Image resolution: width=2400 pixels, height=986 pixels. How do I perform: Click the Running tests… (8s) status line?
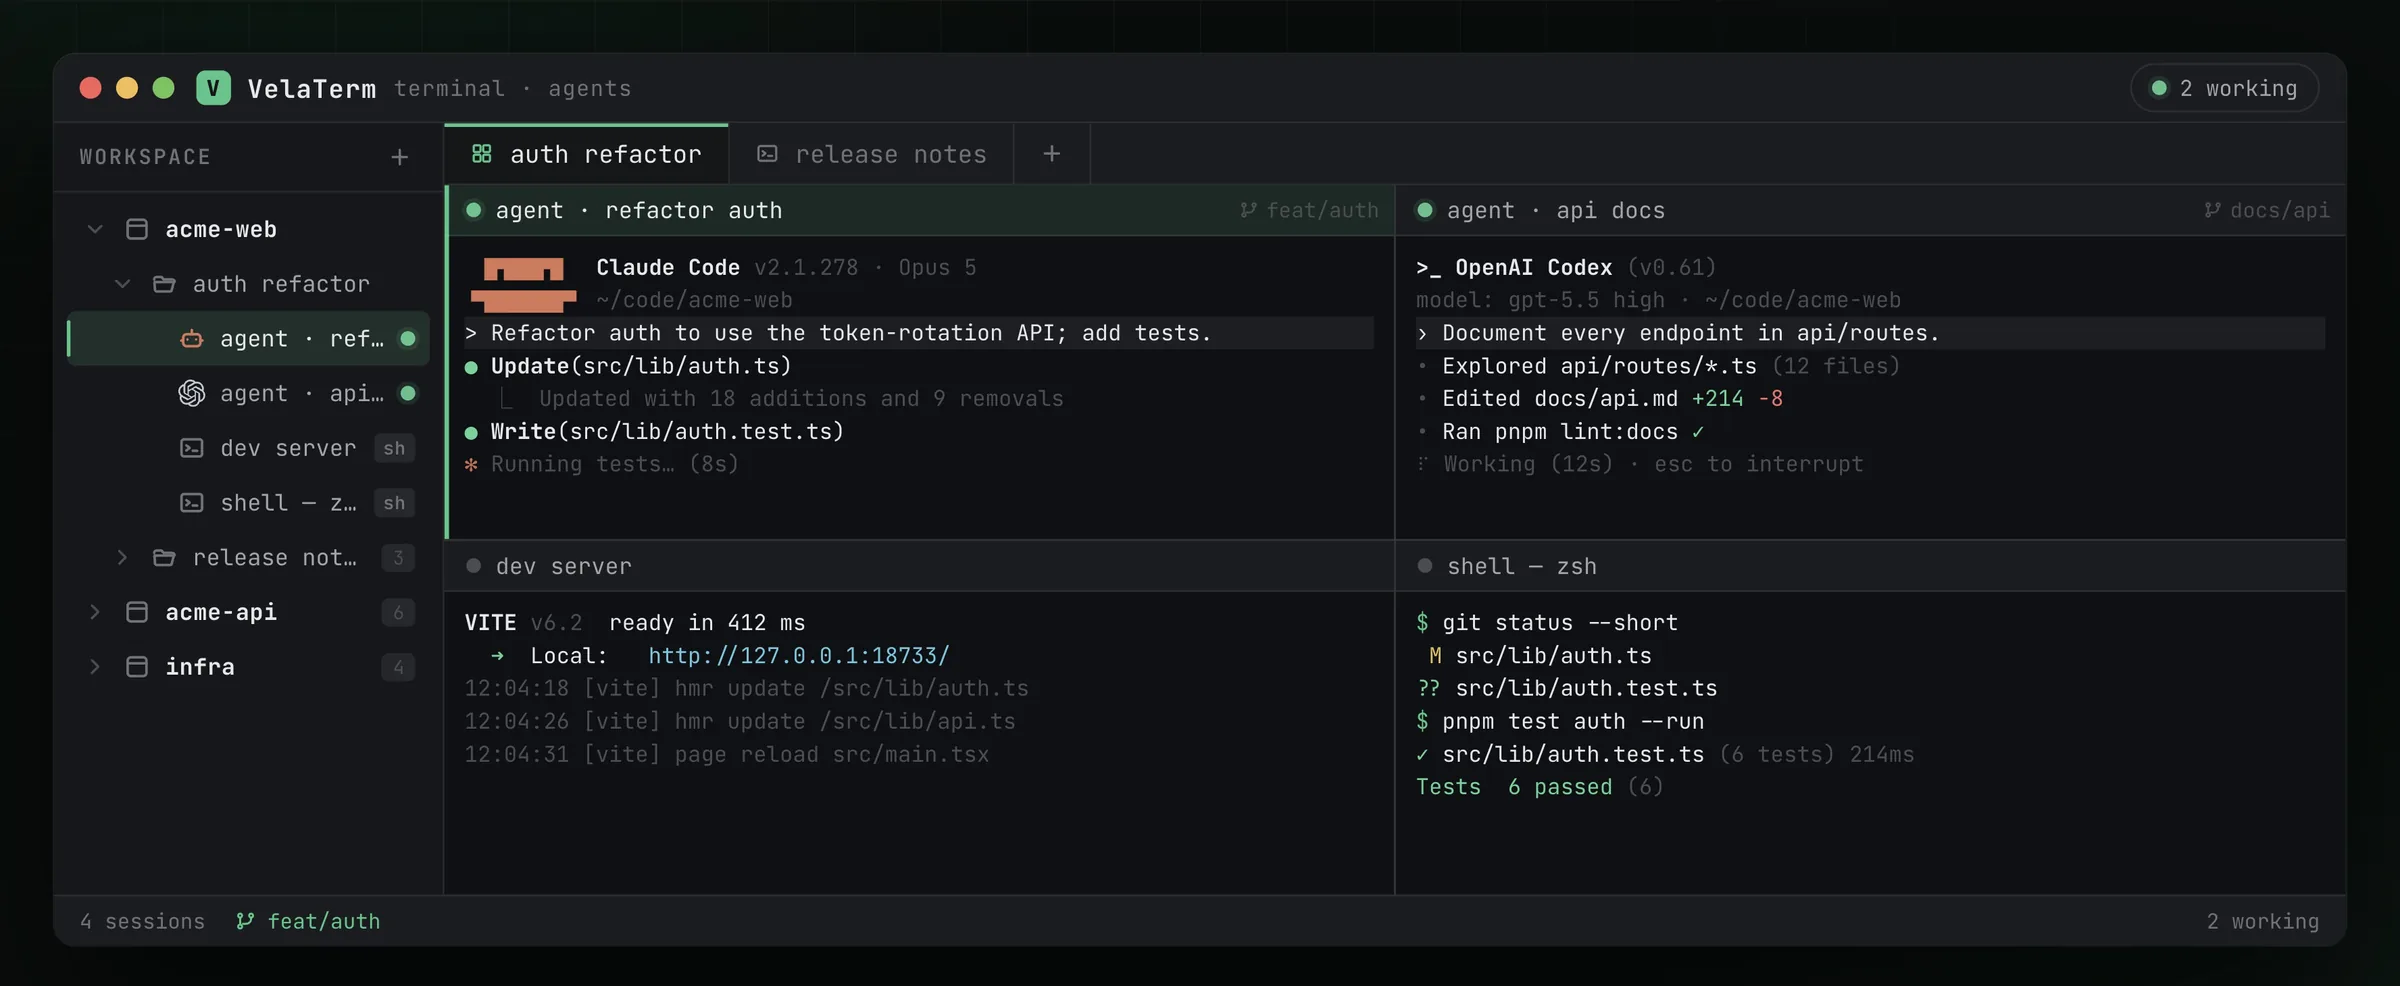[601, 464]
